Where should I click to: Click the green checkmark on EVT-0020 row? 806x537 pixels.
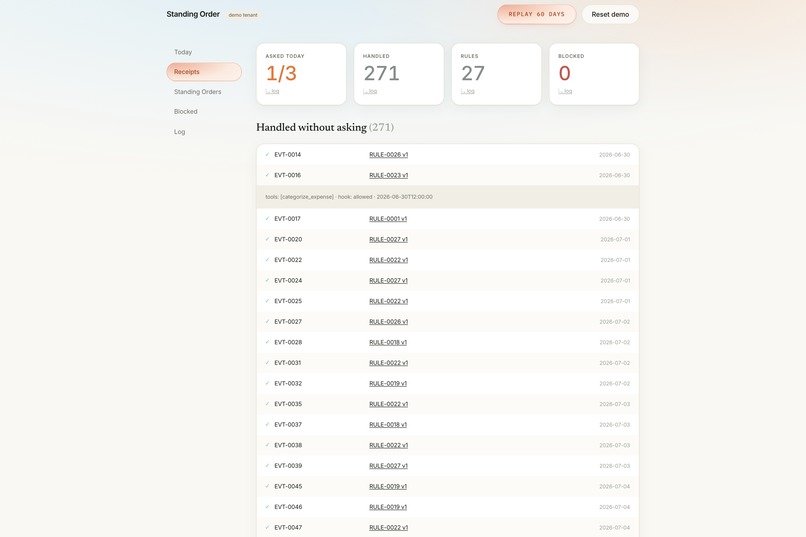tap(267, 239)
